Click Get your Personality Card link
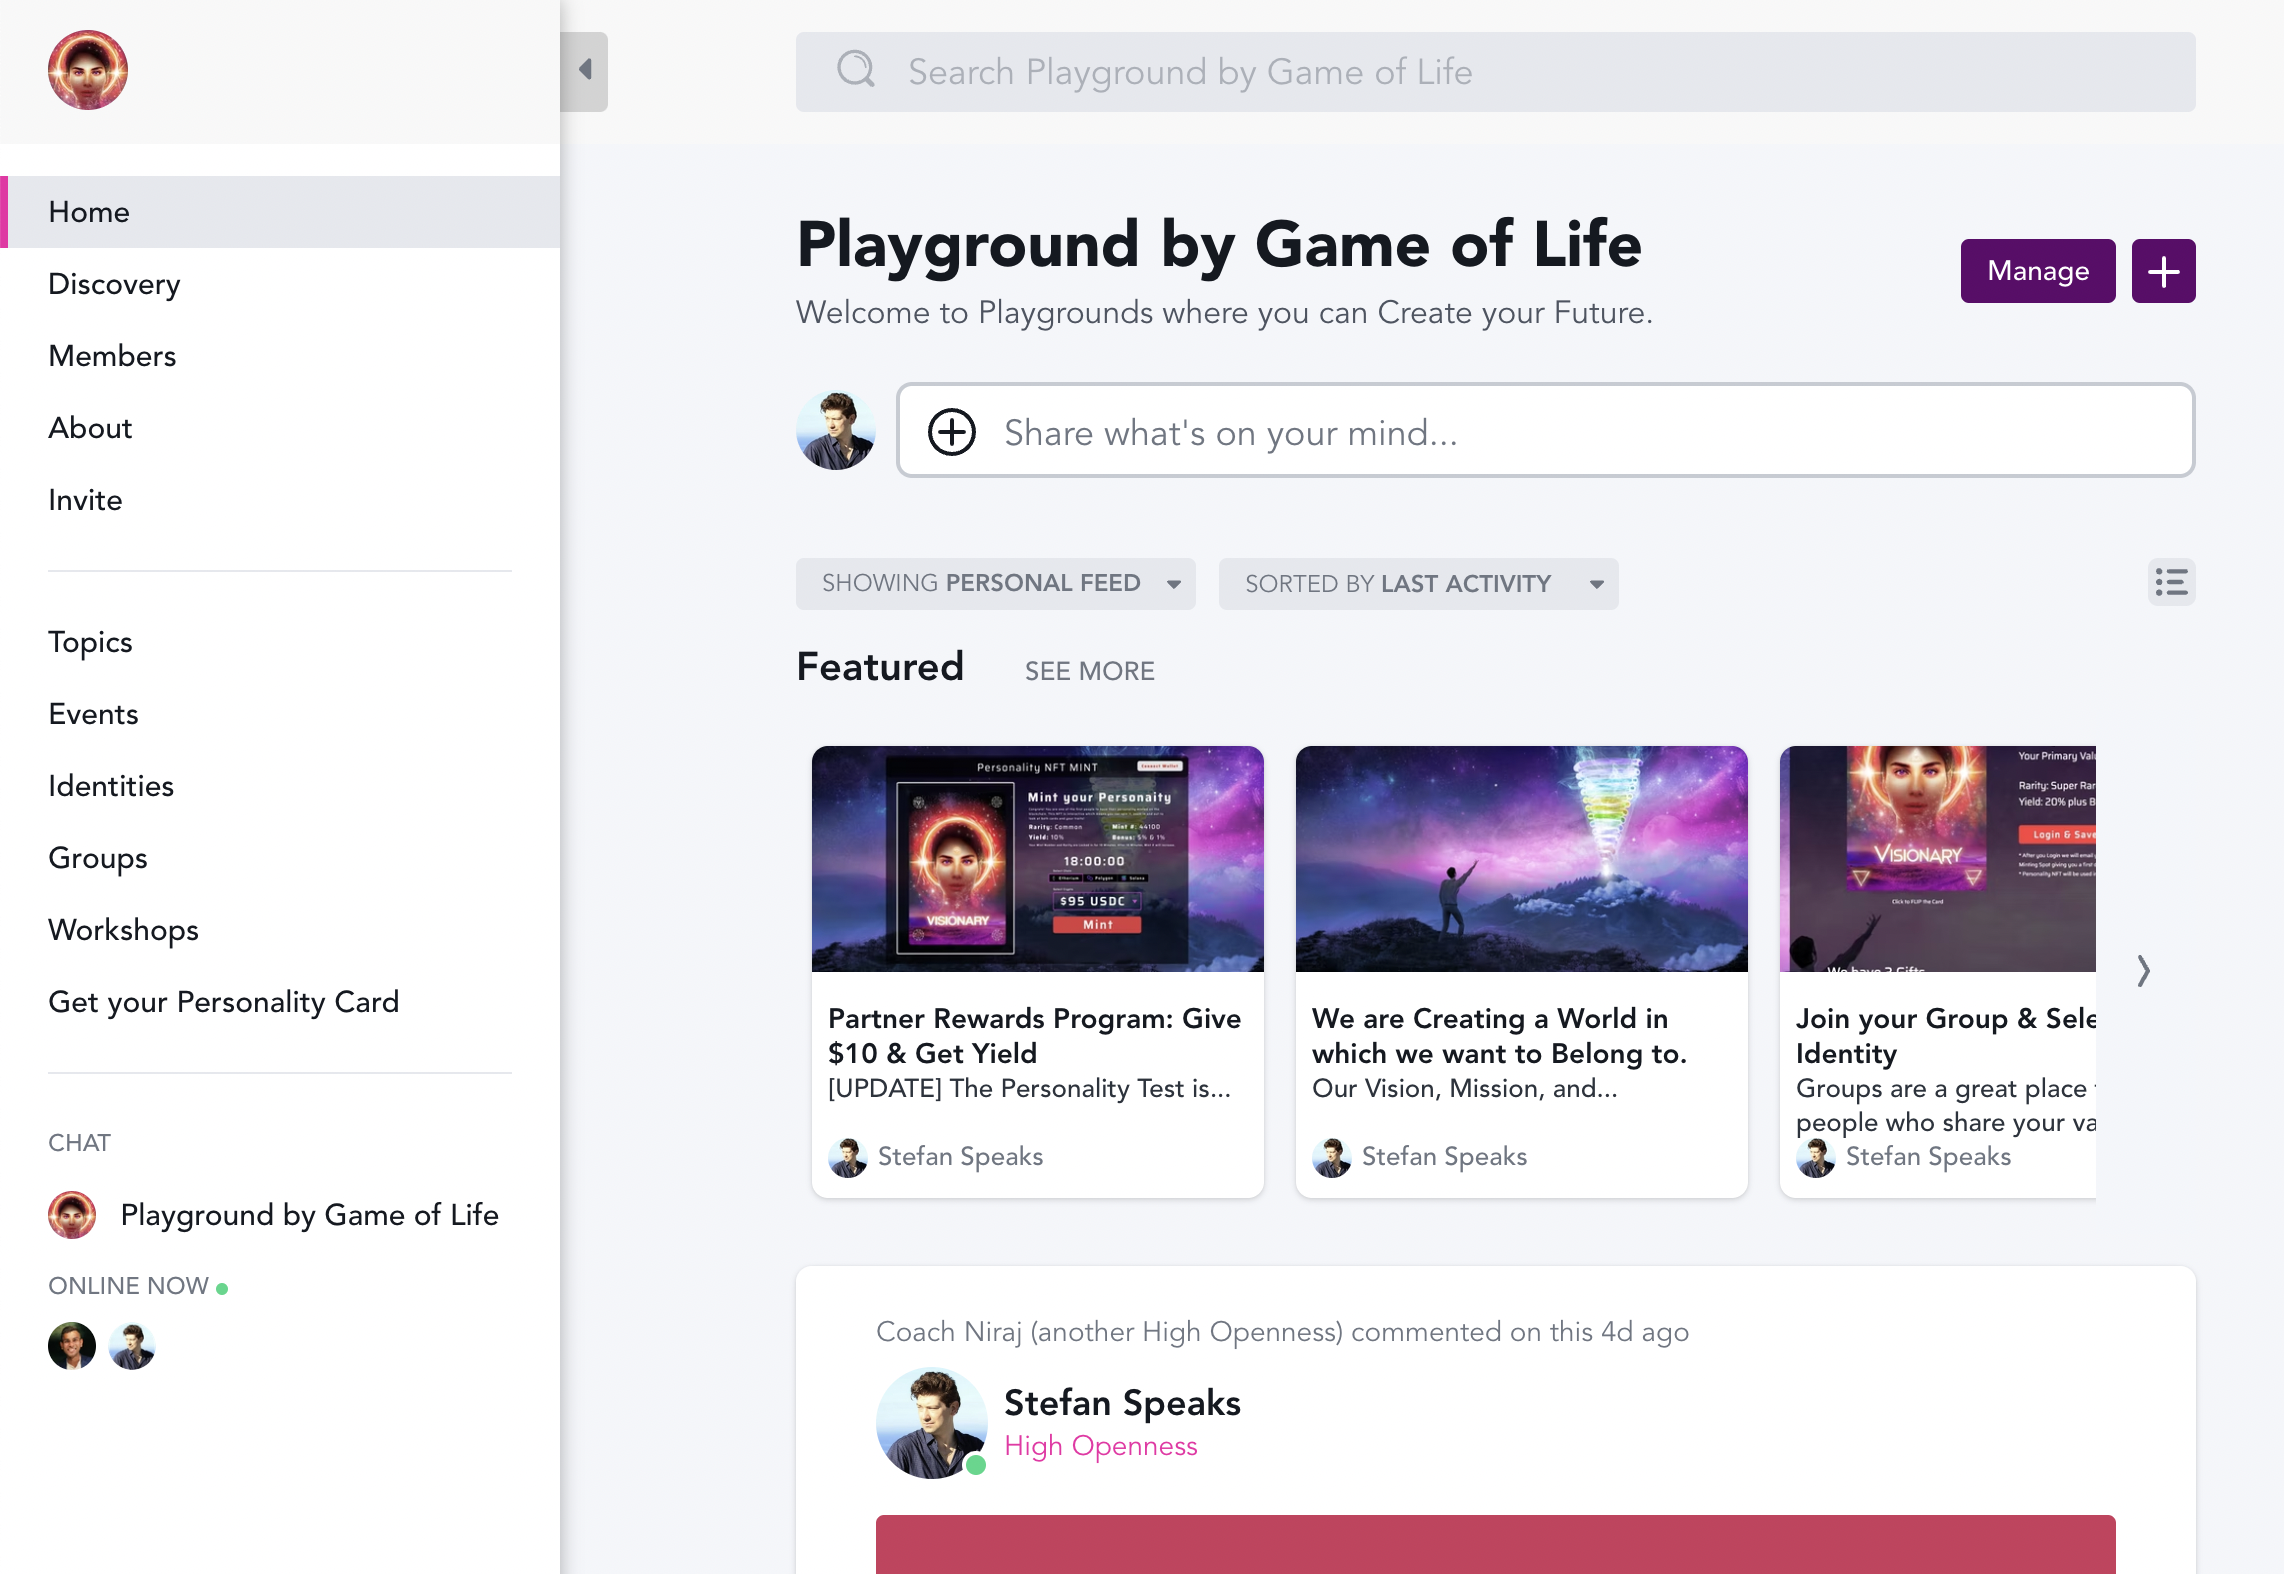 tap(280, 1002)
